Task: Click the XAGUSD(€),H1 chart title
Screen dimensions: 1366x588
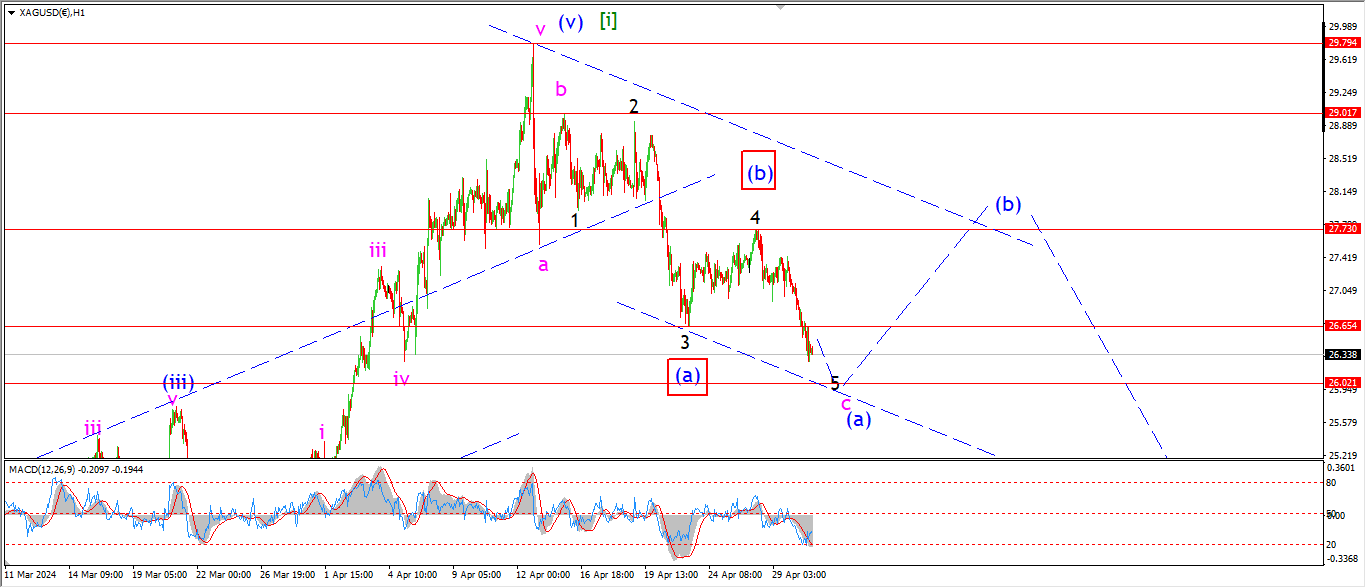Action: click(x=46, y=12)
